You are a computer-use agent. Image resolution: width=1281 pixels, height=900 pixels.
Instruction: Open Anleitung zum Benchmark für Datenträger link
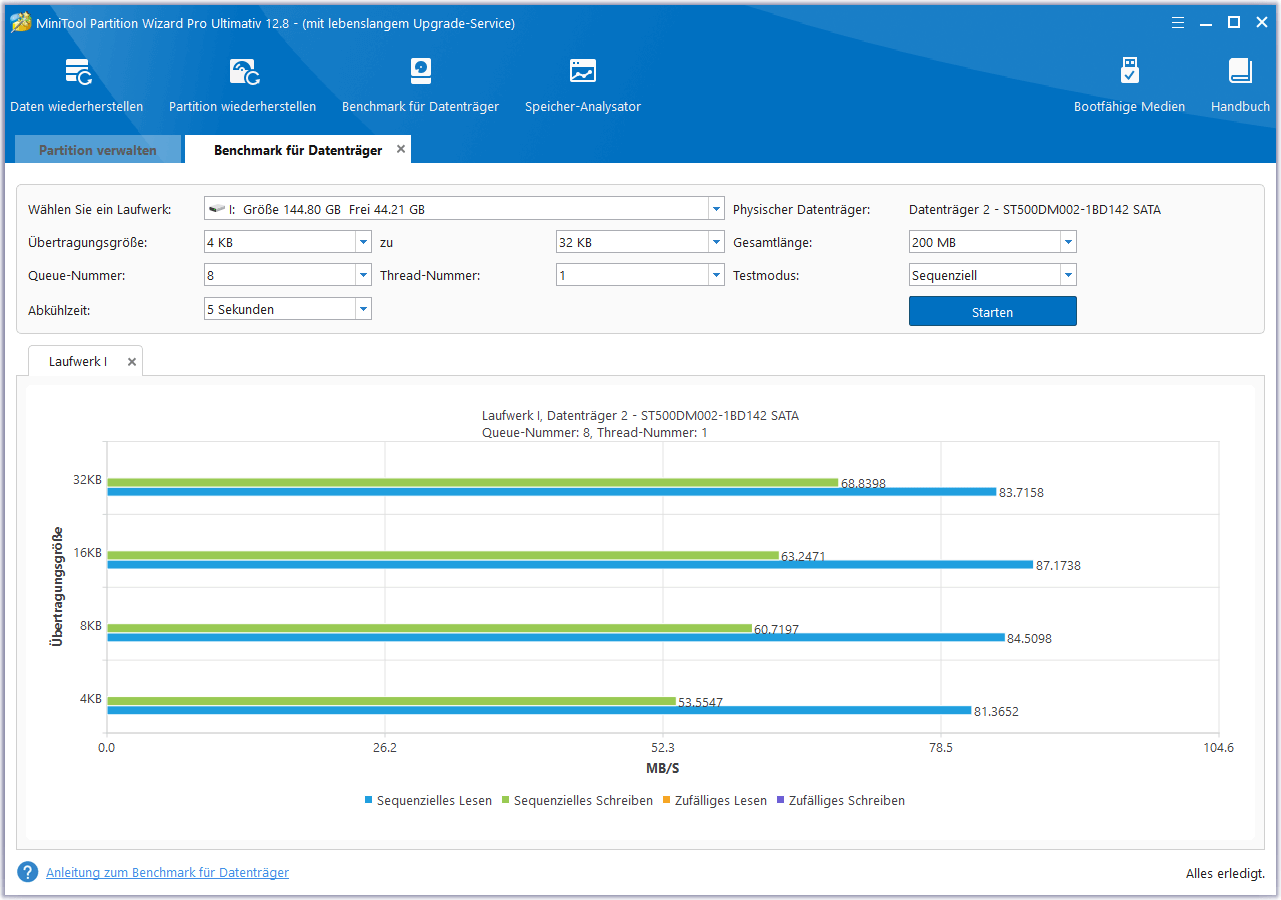click(167, 873)
